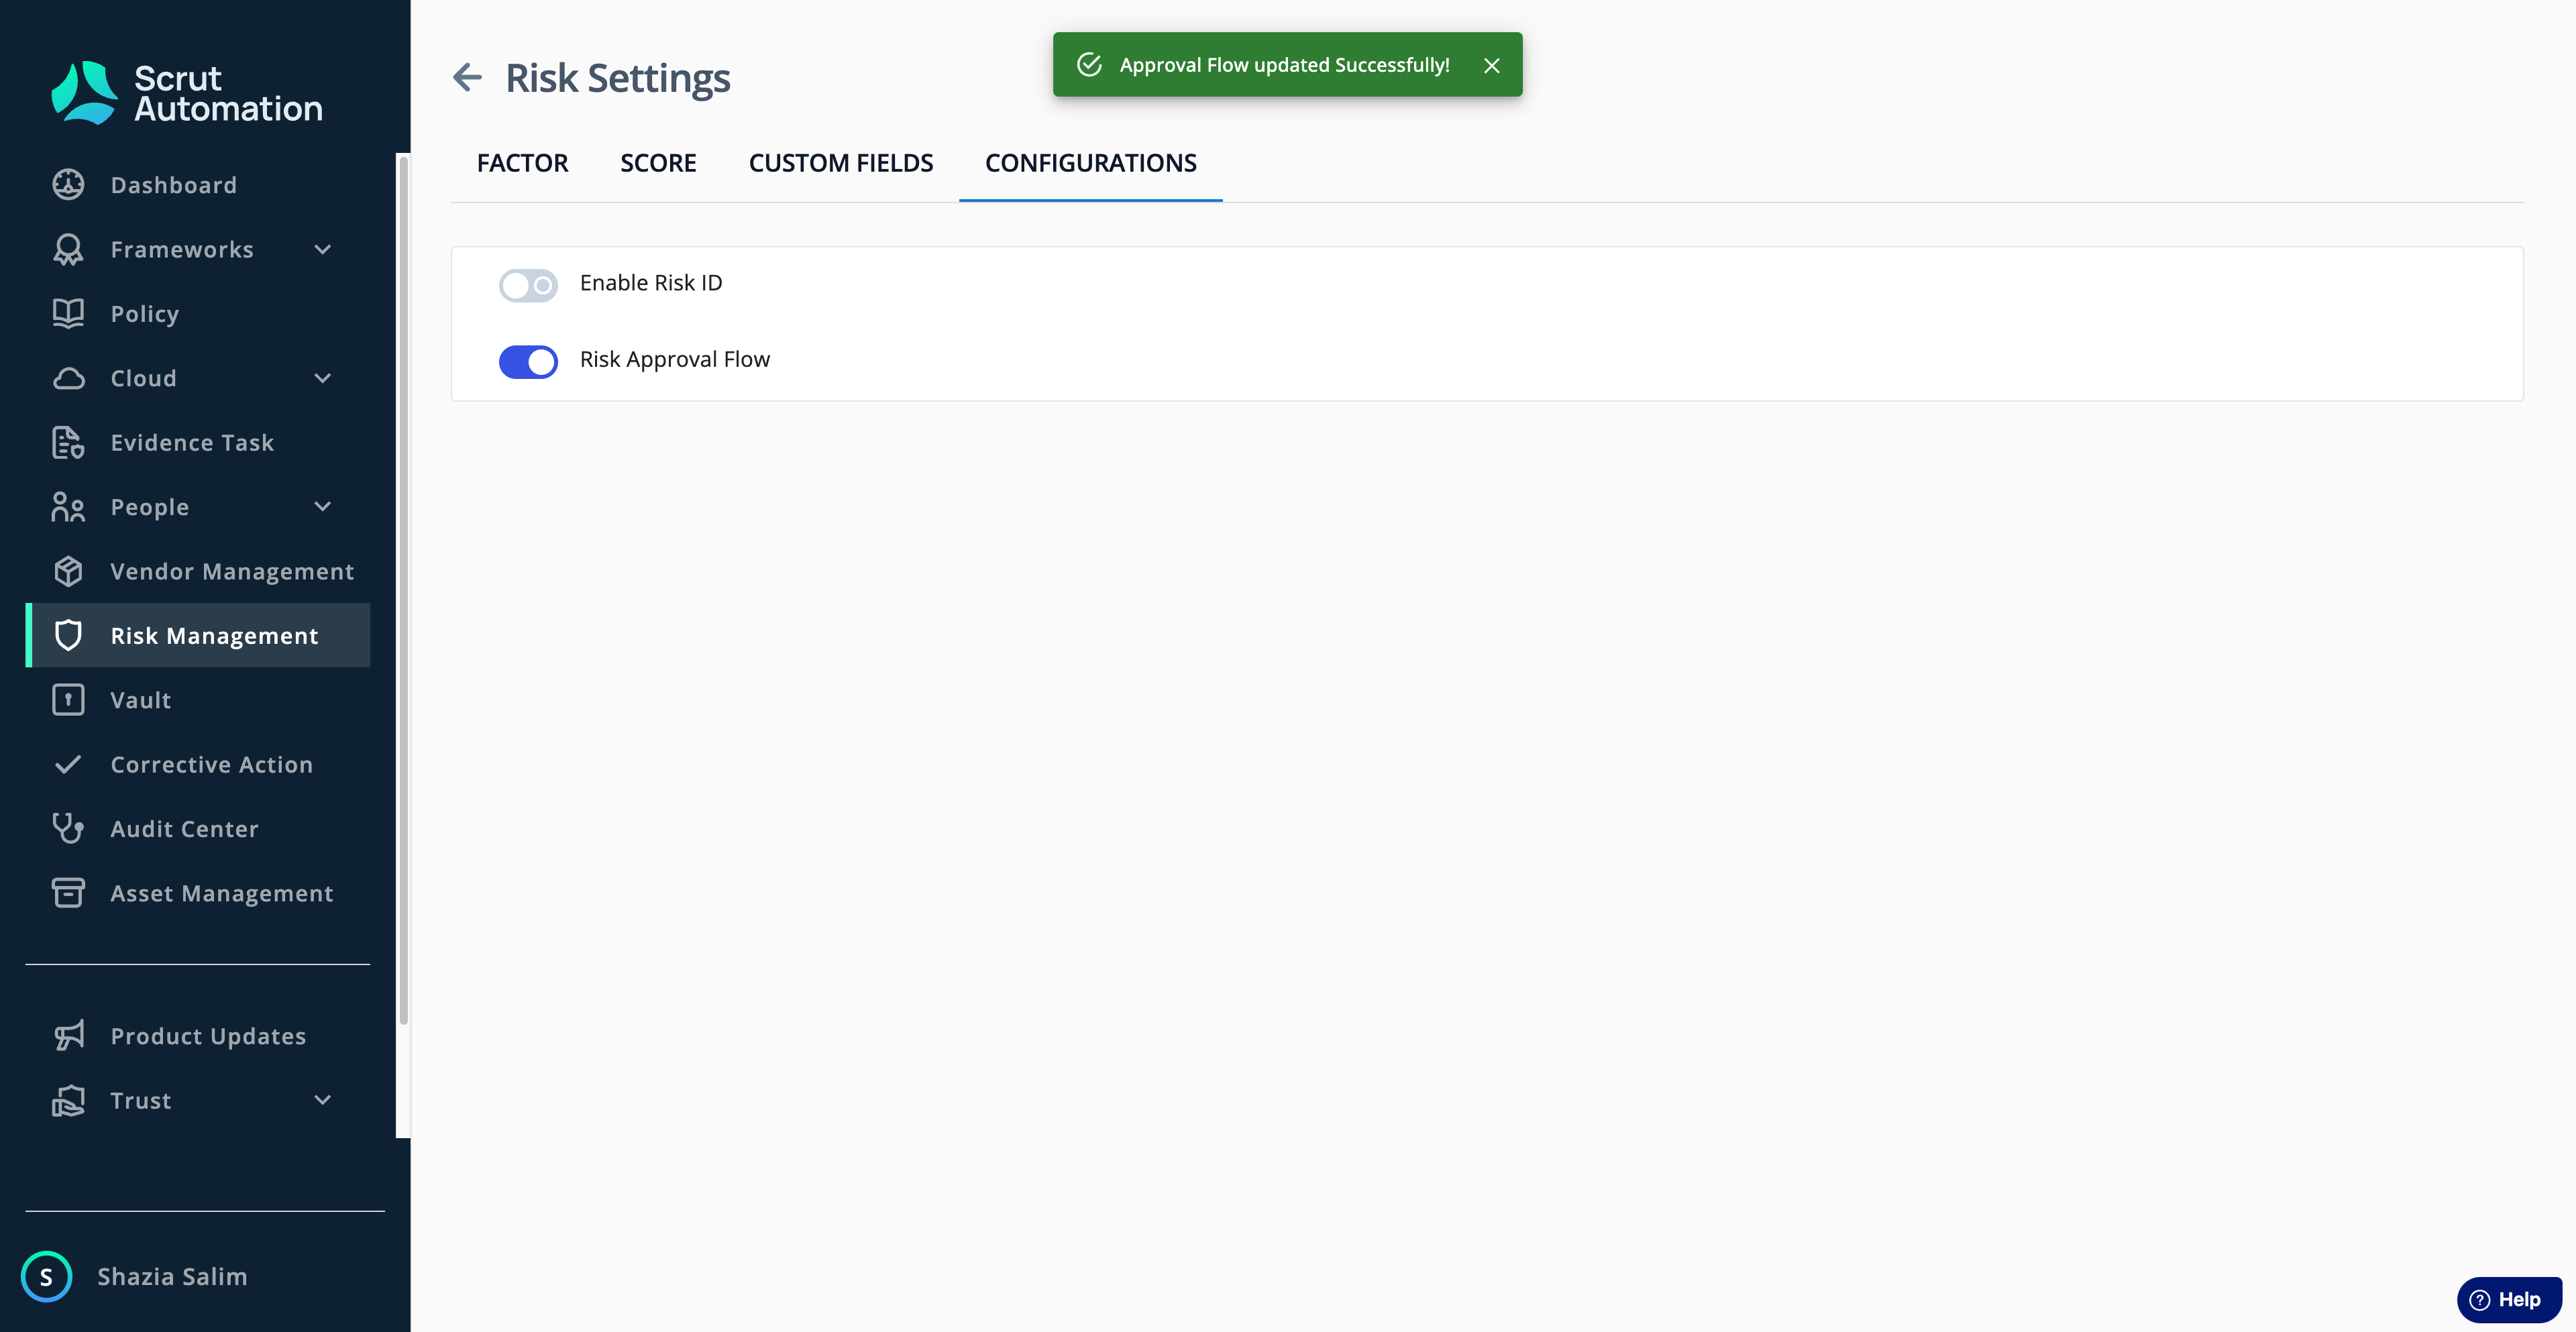Expand the People submenu chevron
Screen dimensions: 2576x1332
coord(323,507)
